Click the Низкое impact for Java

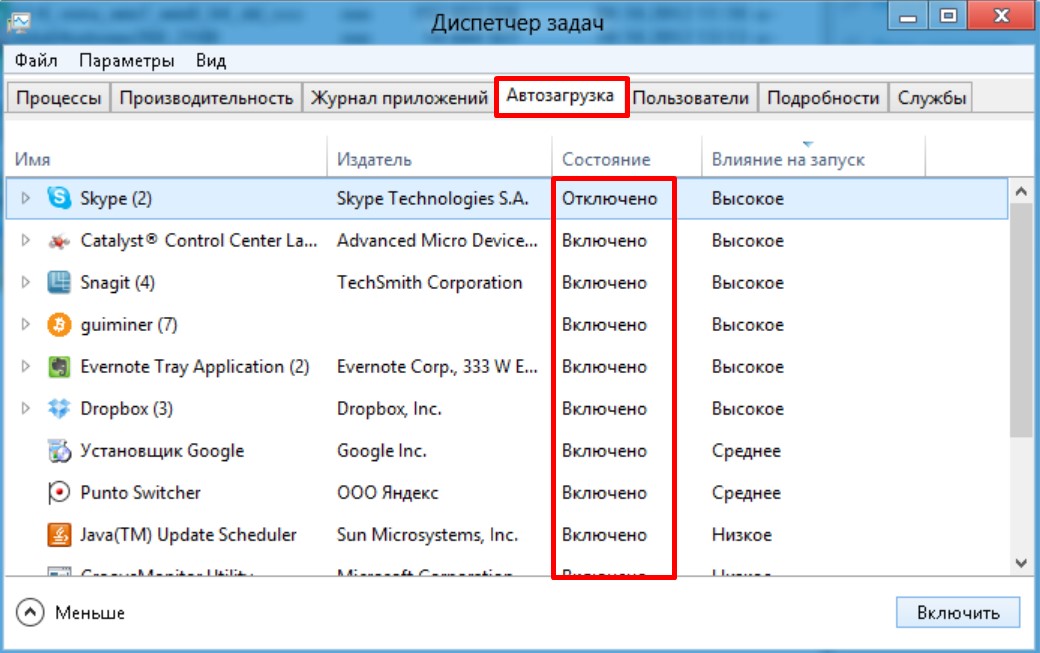[x=742, y=534]
